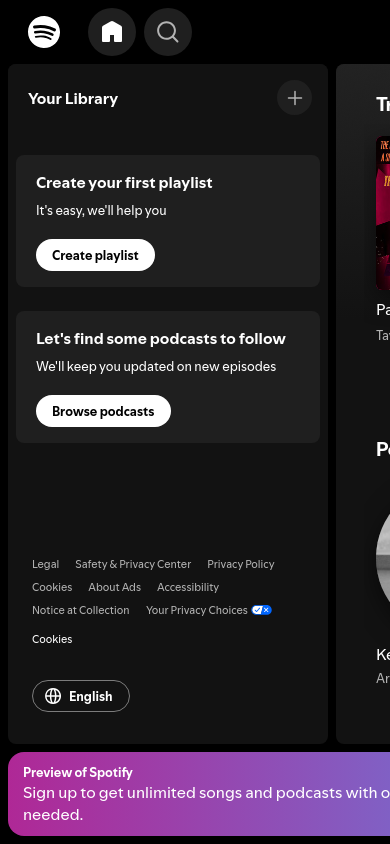Open Notice at Collection link
This screenshot has height=844, width=390.
[81, 610]
